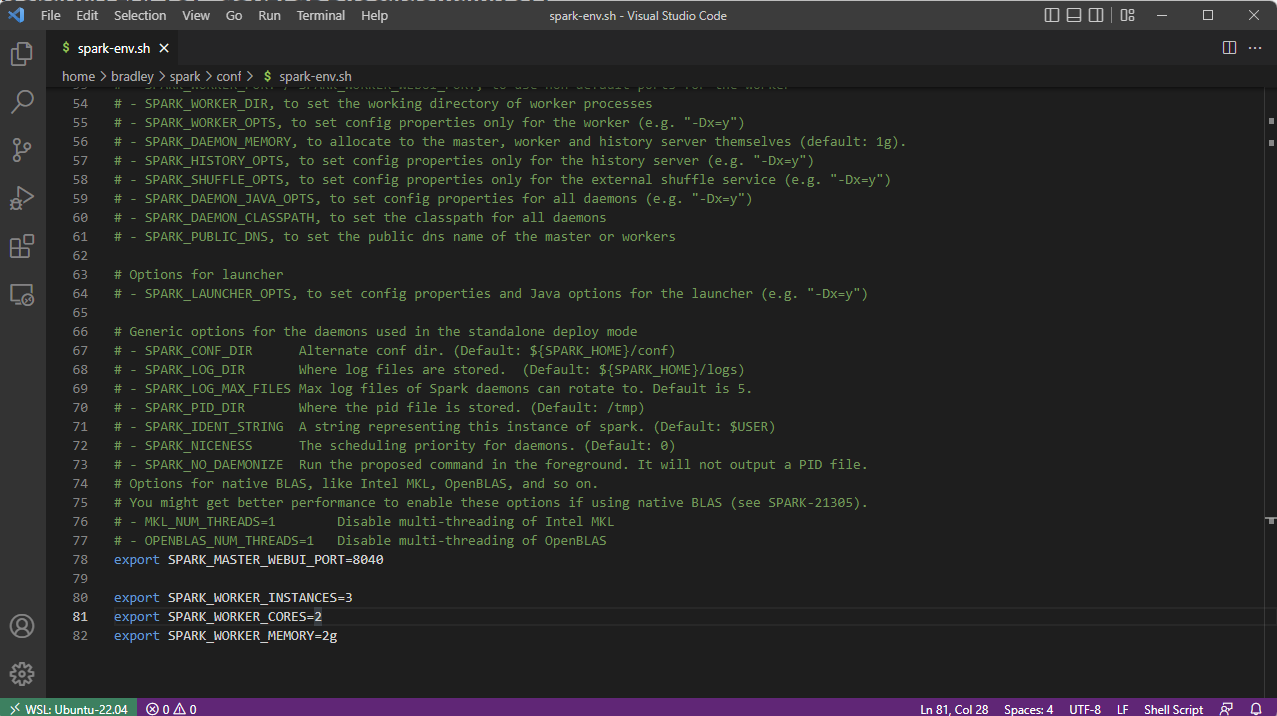Screen dimensions: 1277x716
Task: Click 'bradley' in the breadcrumb
Action: coord(132,76)
